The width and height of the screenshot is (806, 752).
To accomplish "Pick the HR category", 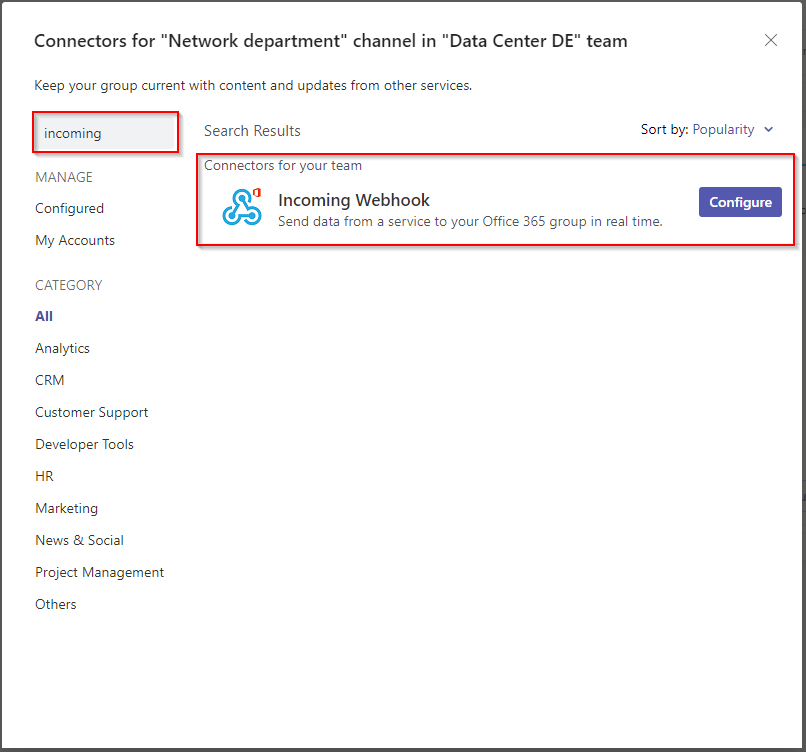I will 44,476.
